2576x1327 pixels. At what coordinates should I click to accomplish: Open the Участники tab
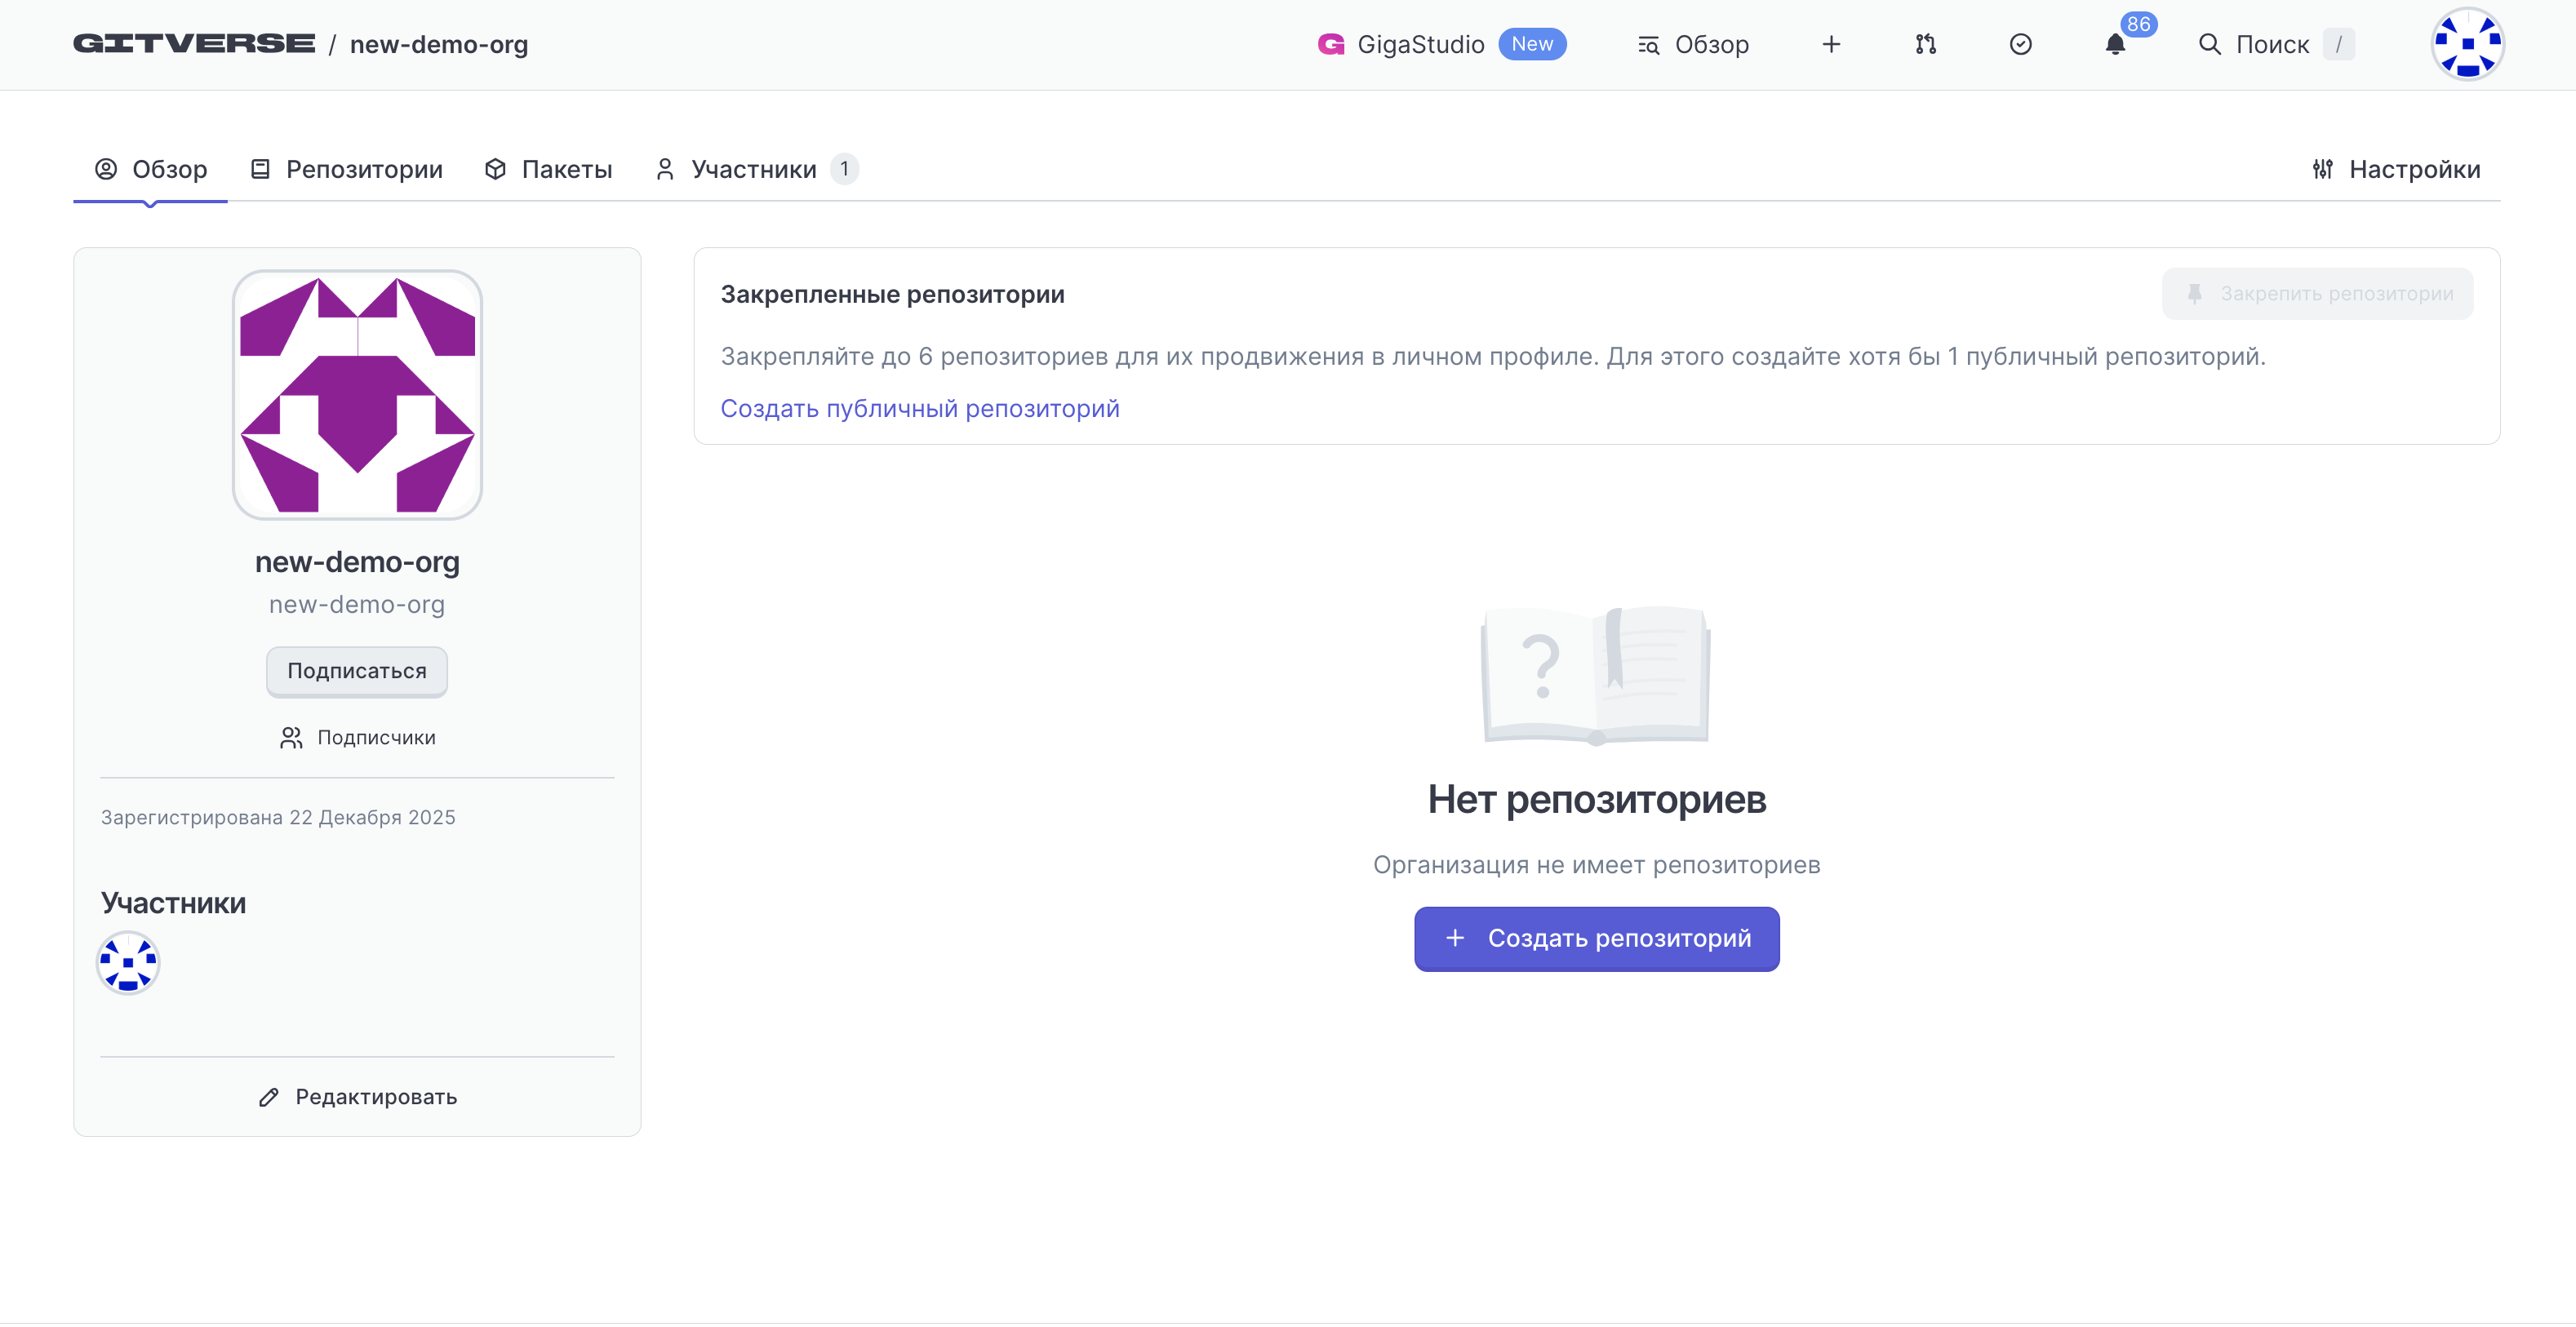coord(754,169)
